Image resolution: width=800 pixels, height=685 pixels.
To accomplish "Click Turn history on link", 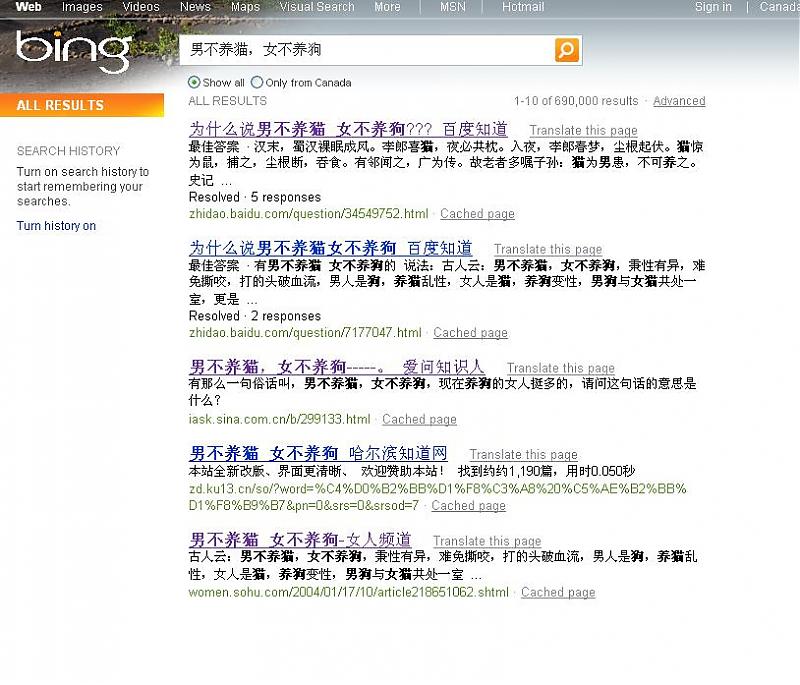I will coord(56,225).
